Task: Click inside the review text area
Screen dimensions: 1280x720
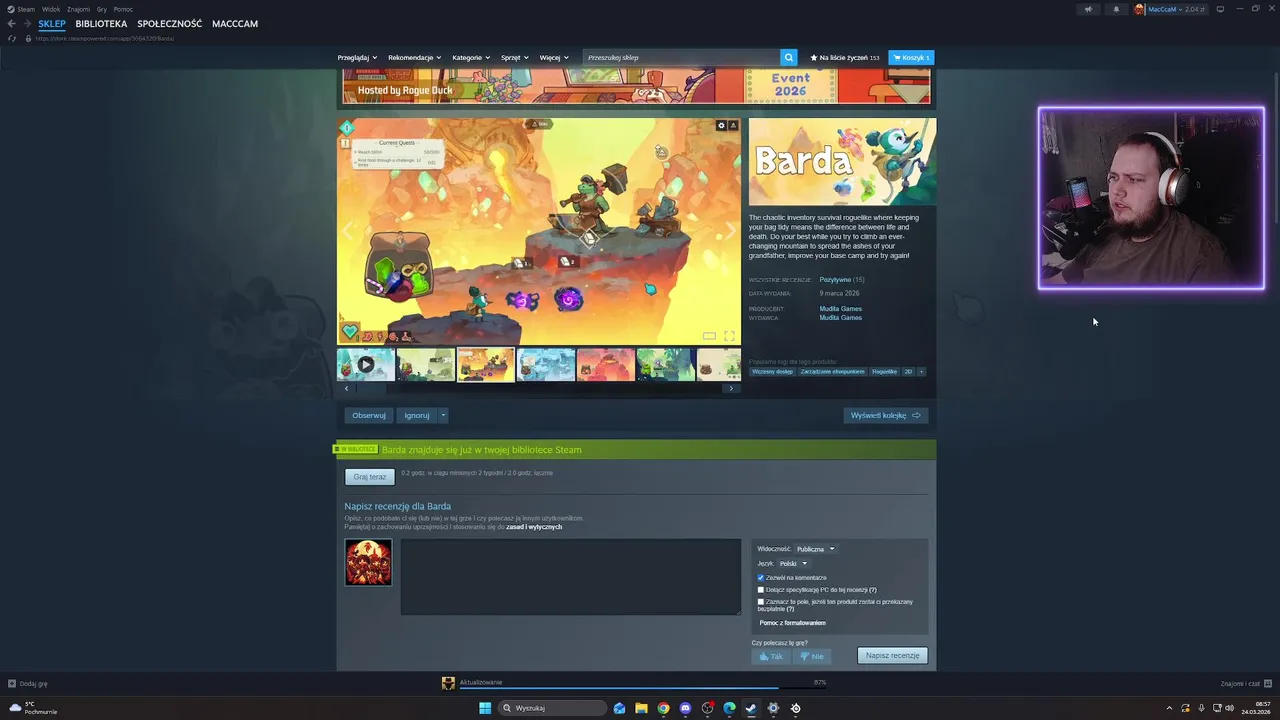Action: click(571, 577)
